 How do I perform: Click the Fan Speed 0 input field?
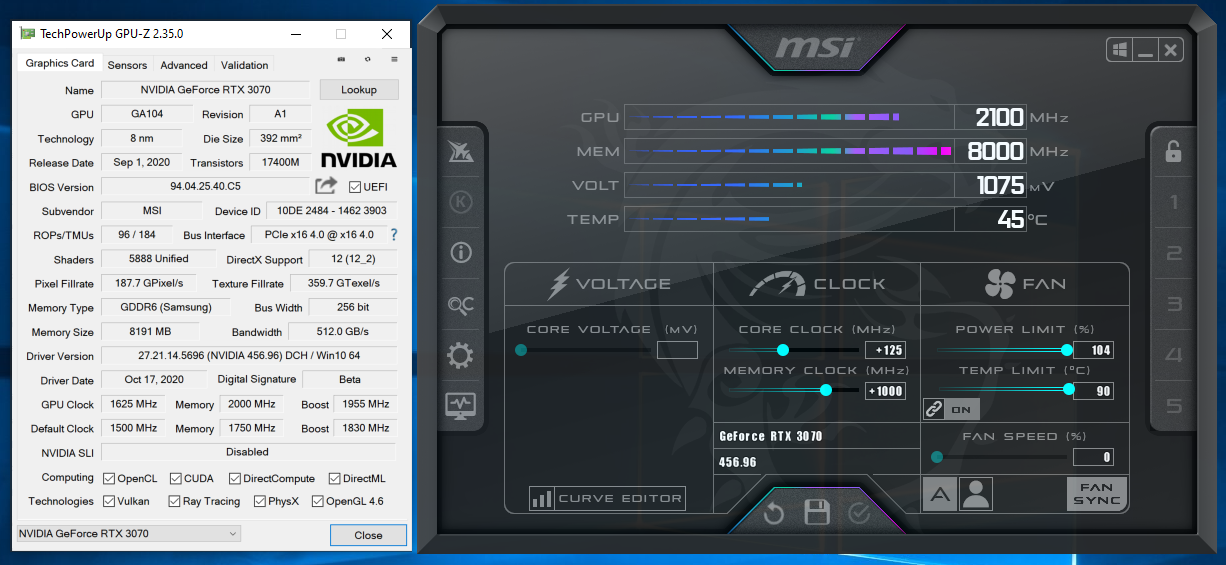1093,457
